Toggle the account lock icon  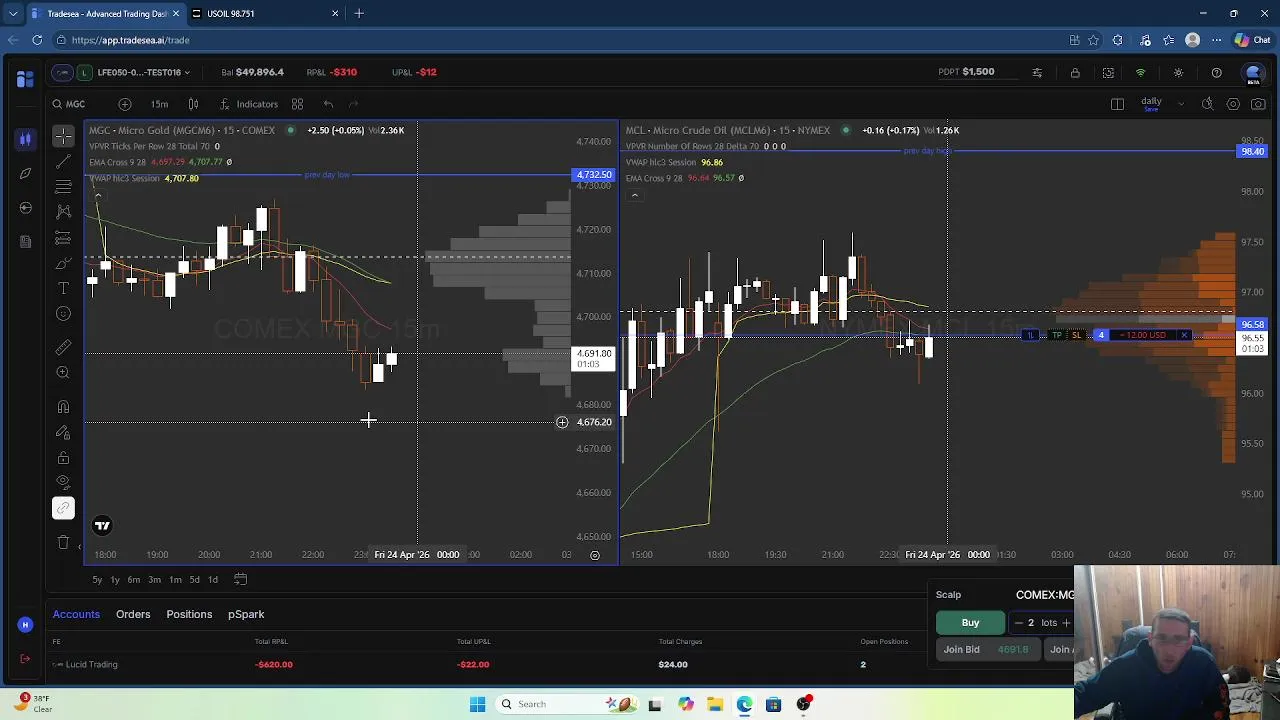(1075, 72)
